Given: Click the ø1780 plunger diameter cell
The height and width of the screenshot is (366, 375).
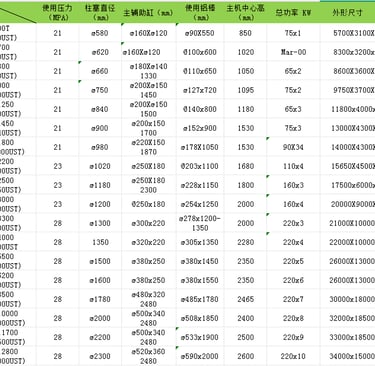Looking at the screenshot, I should (100, 299).
